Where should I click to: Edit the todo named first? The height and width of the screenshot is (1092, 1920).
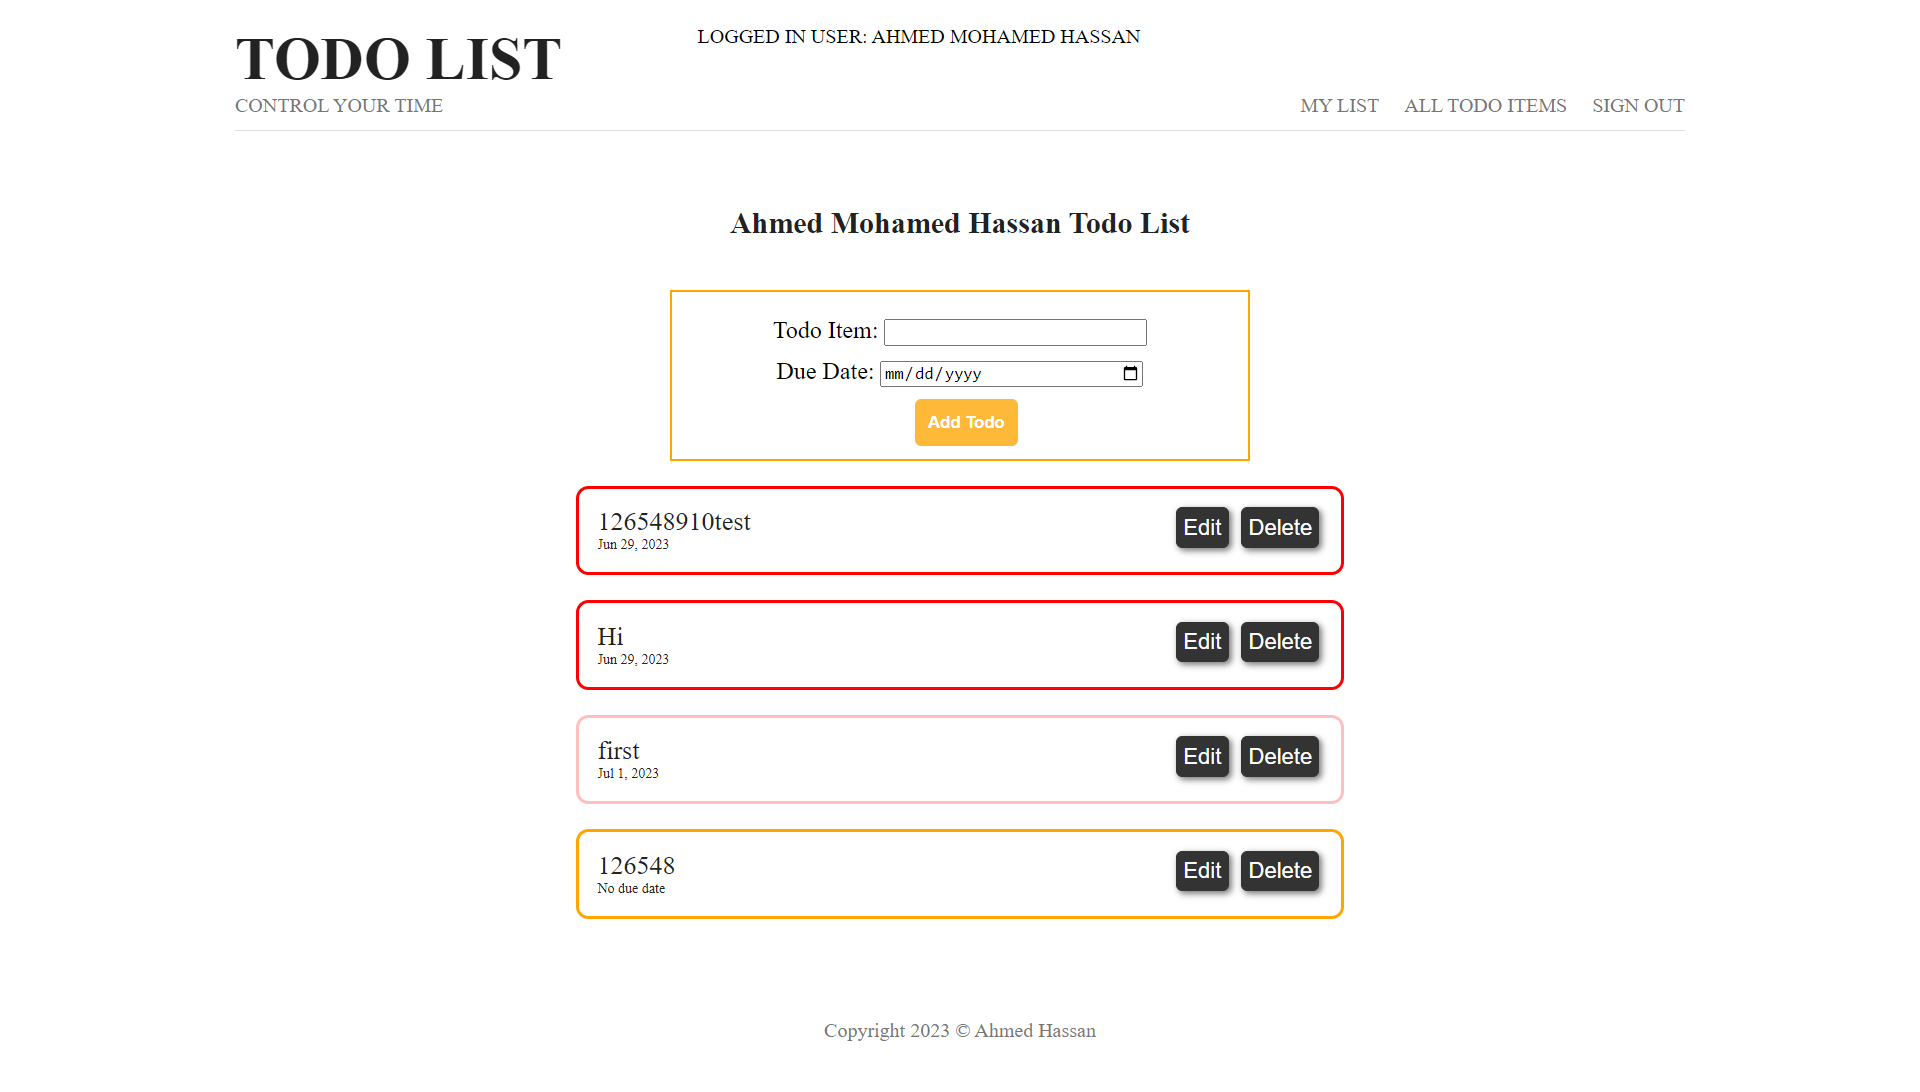point(1201,757)
